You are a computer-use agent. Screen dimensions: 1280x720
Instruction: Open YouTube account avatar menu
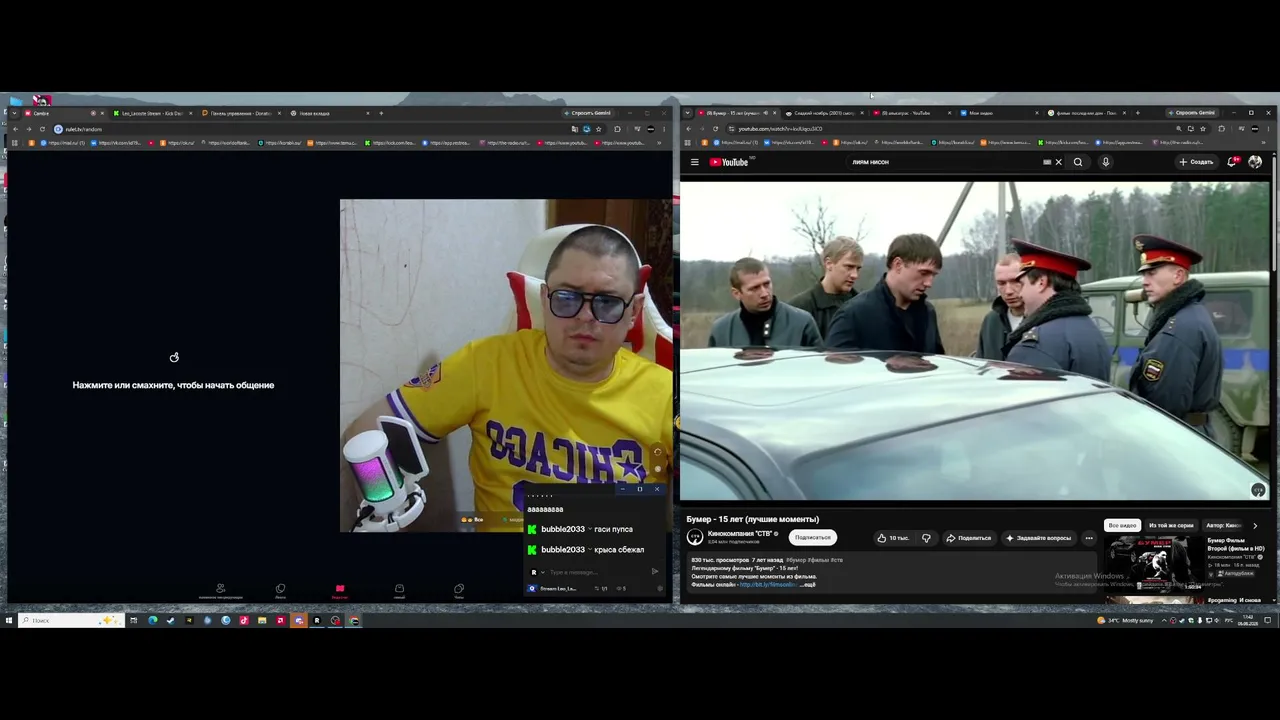(x=1255, y=162)
